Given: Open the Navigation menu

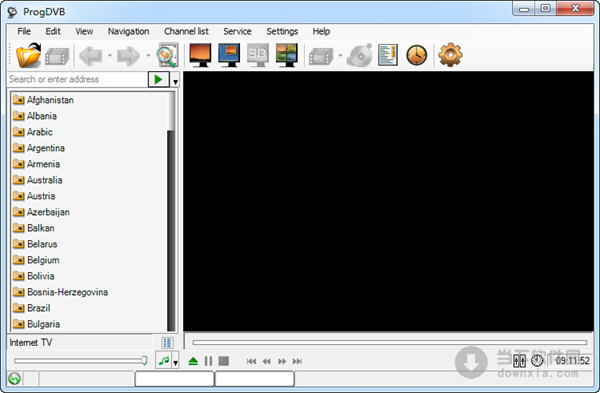Looking at the screenshot, I should (128, 31).
